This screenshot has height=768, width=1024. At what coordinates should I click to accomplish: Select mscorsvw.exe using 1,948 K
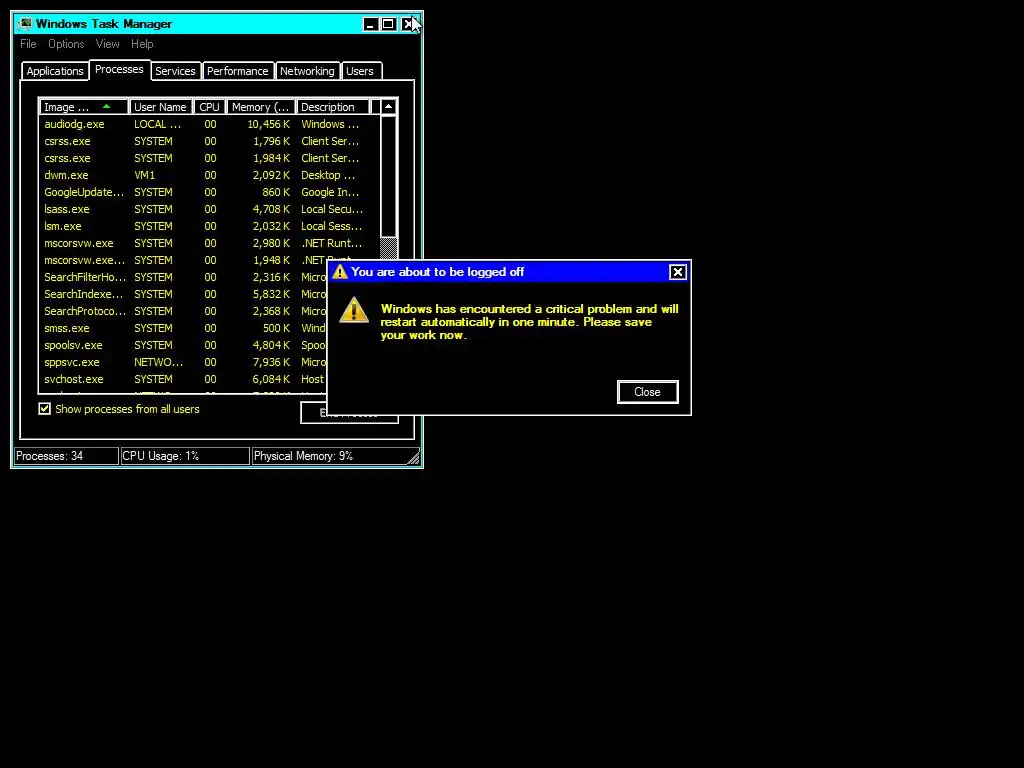coord(183,260)
